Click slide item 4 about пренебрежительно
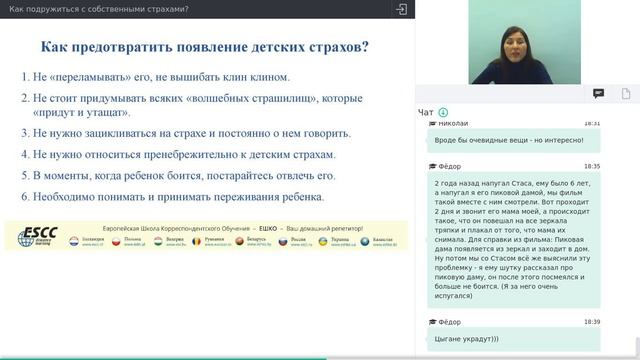 coord(178,155)
